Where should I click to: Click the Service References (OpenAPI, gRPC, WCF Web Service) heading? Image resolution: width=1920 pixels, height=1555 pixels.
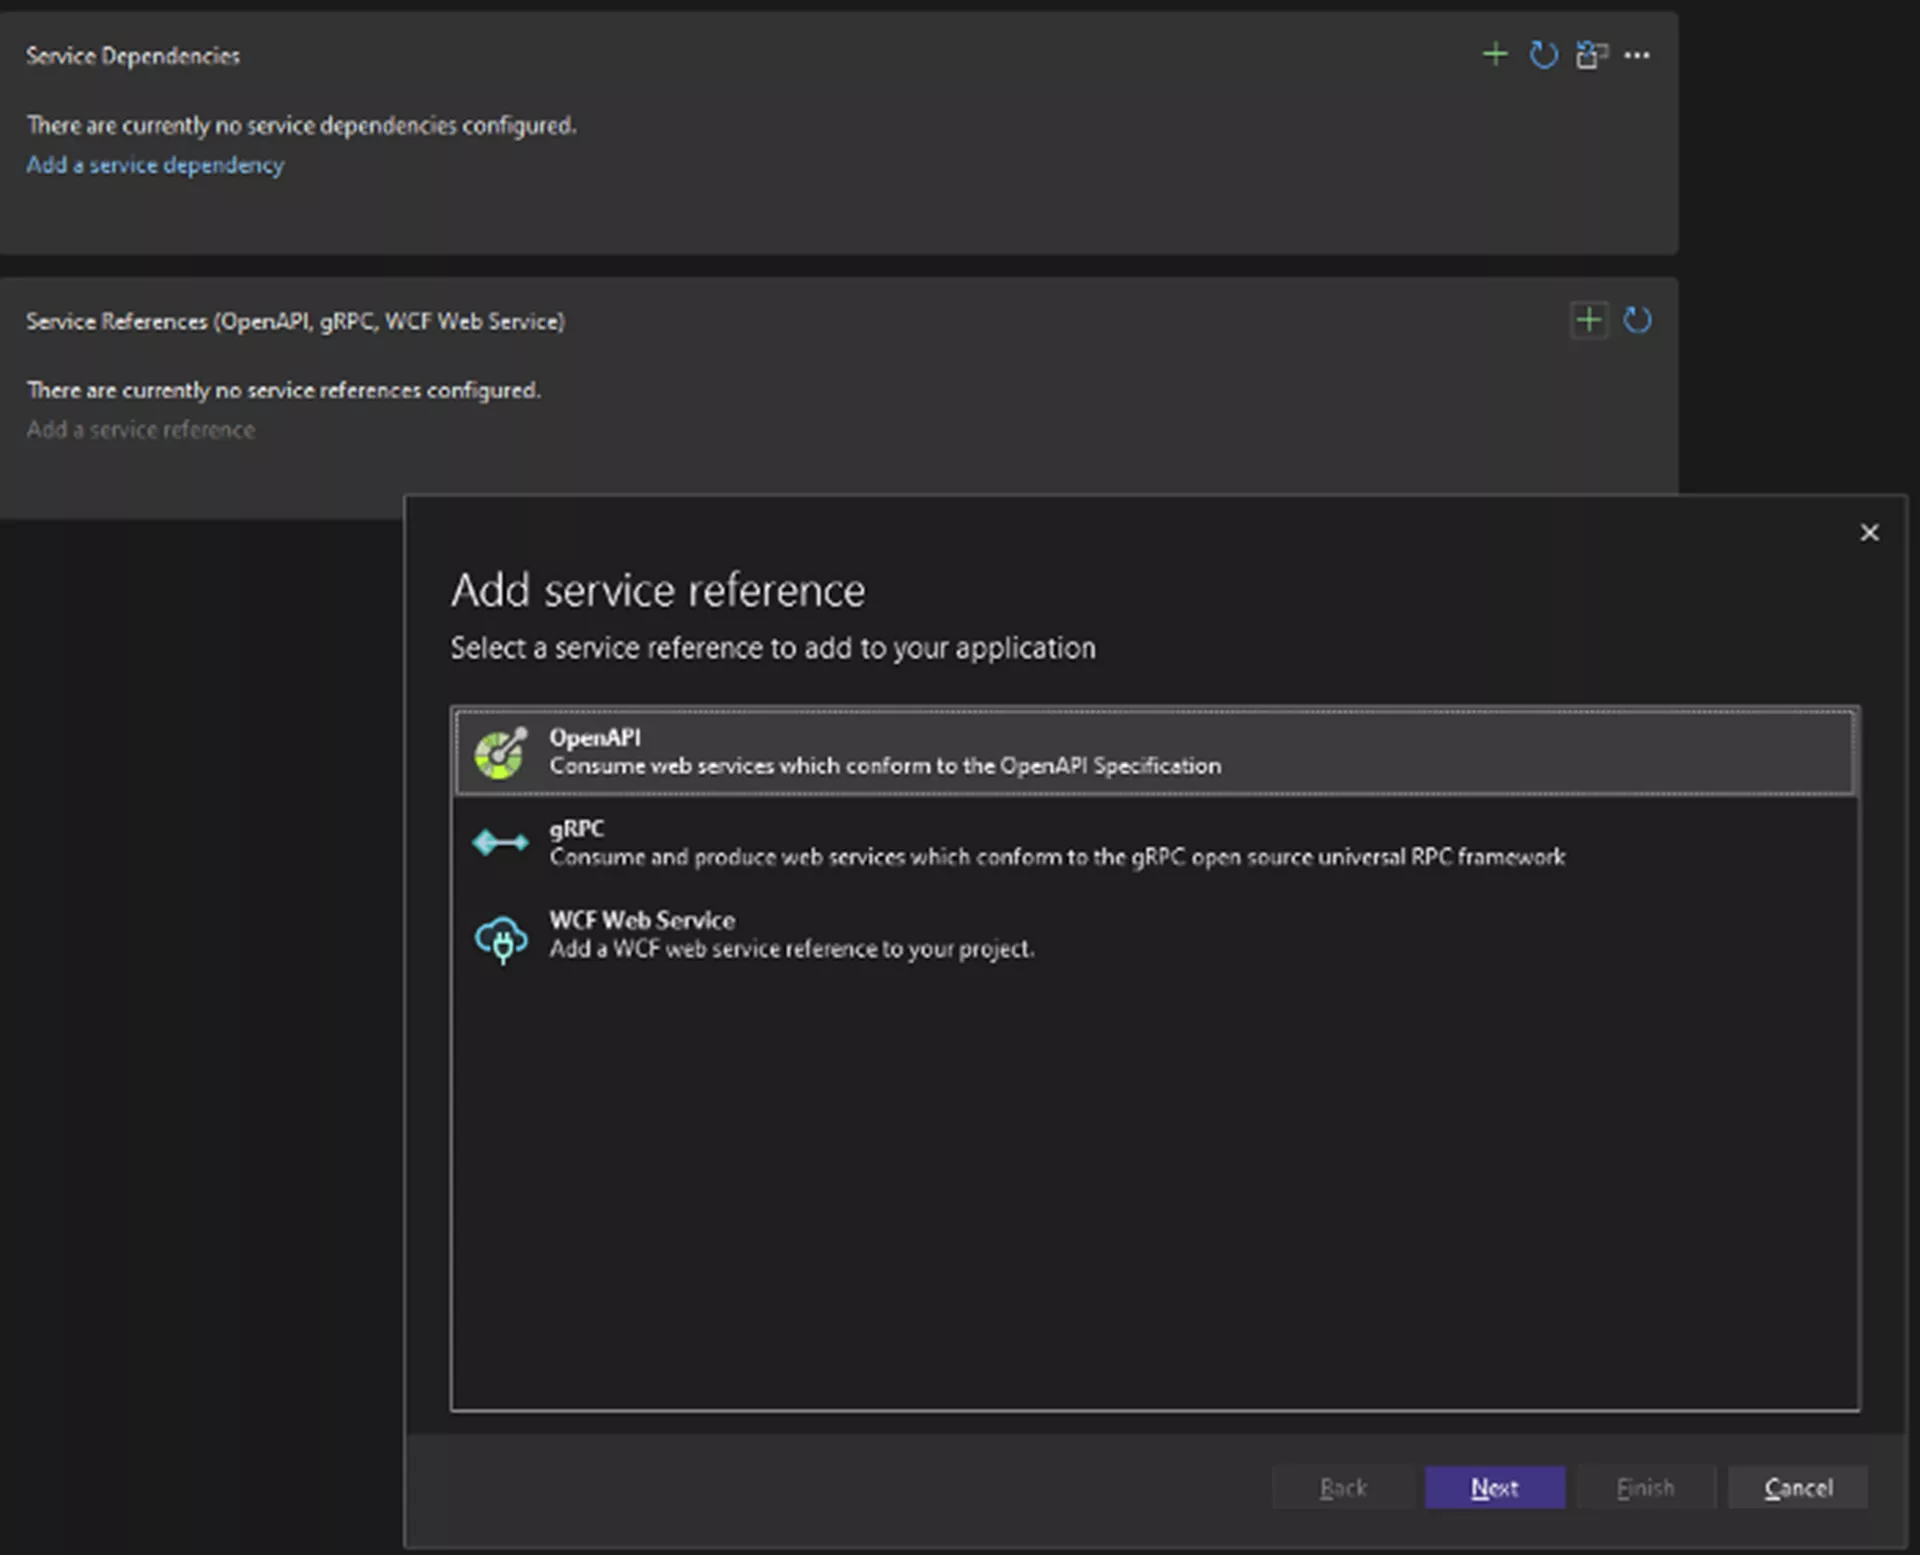295,321
